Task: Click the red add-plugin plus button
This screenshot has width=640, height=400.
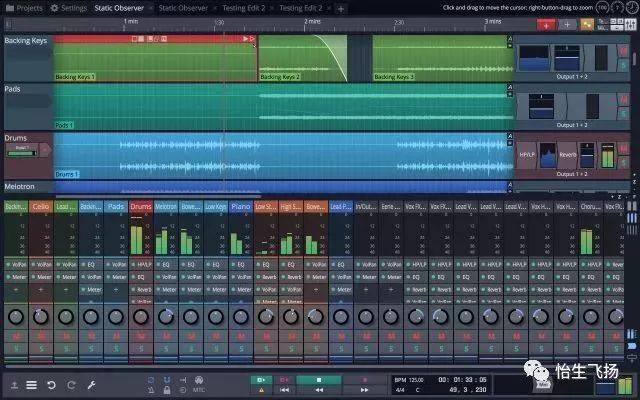Action: coord(546,25)
